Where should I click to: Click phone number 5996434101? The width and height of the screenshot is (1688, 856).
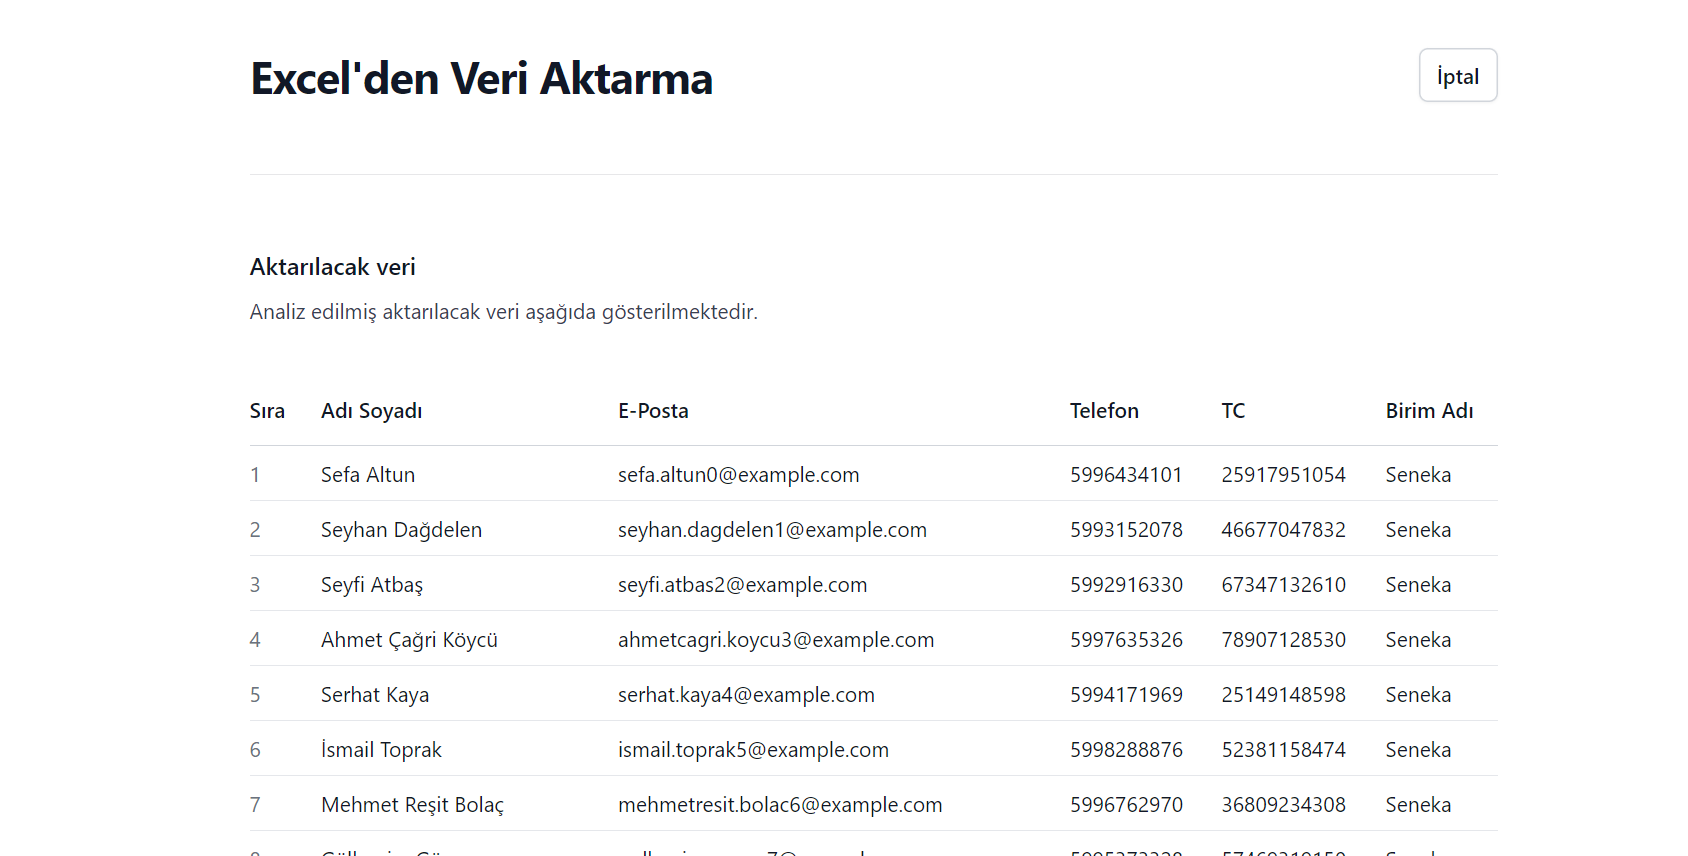1126,475
